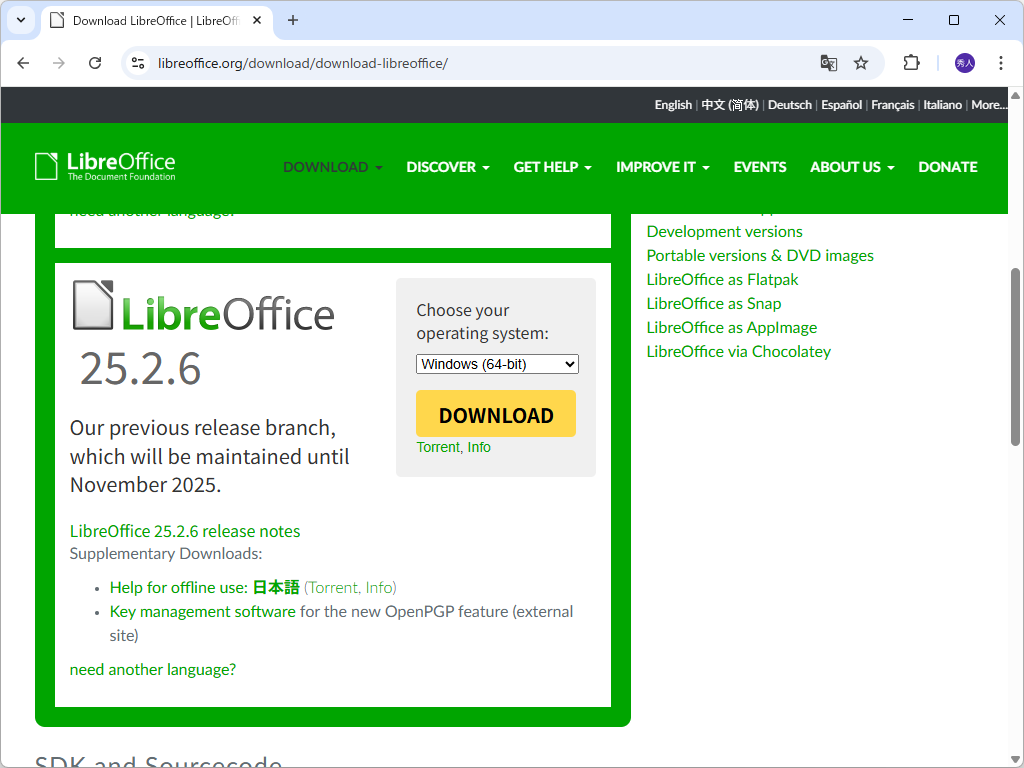Screen dimensions: 1024x768
Task: Click the yellow DOWNLOAD button
Action: [x=495, y=413]
